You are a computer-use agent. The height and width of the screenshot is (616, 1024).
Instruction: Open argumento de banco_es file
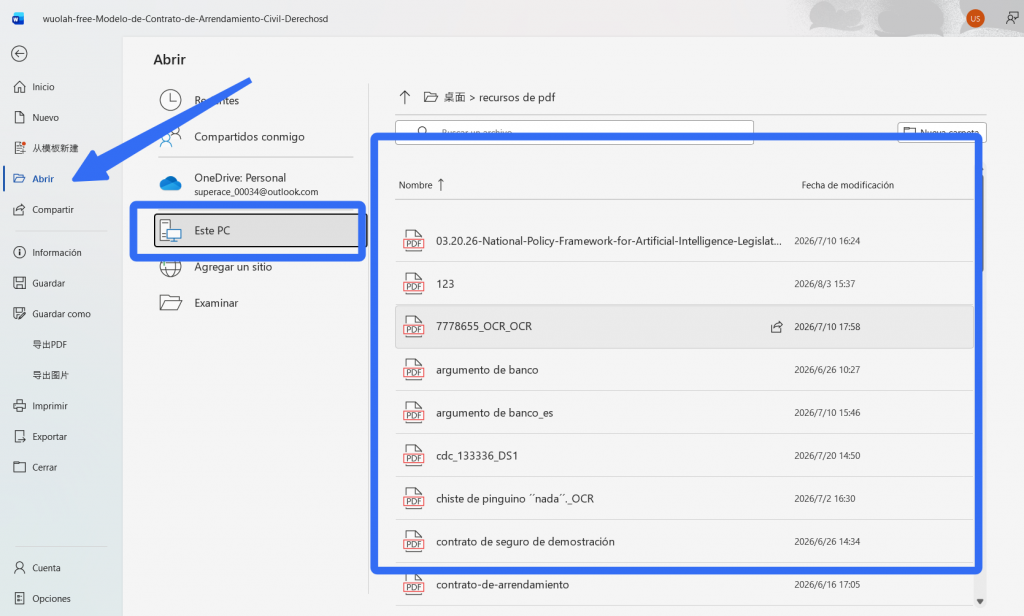pos(684,413)
